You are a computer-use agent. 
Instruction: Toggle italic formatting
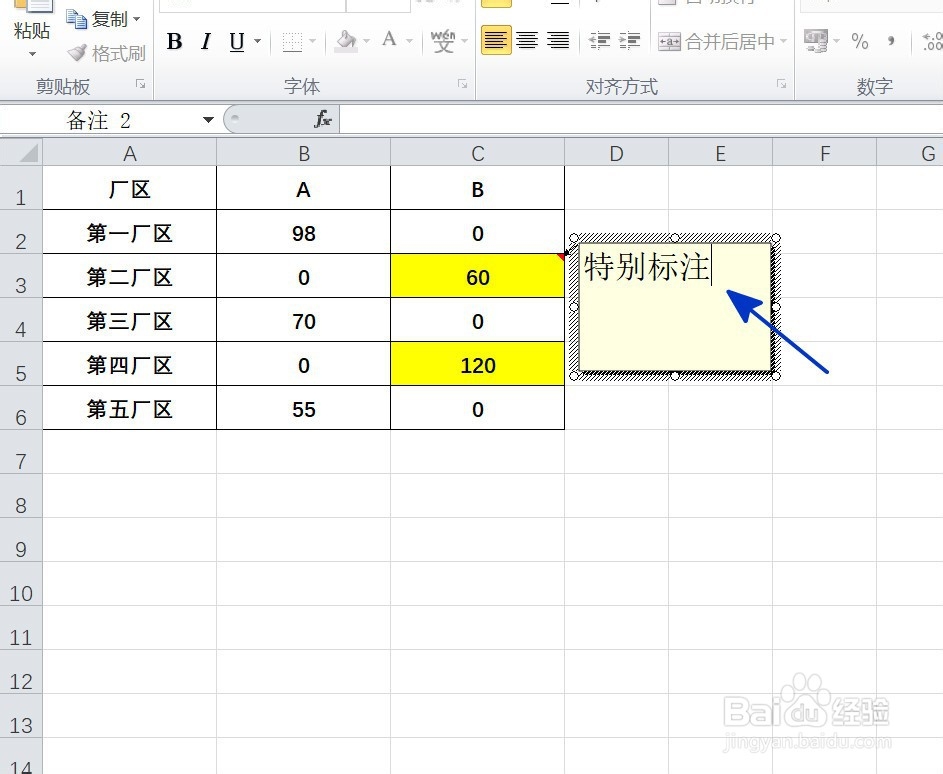[x=204, y=42]
